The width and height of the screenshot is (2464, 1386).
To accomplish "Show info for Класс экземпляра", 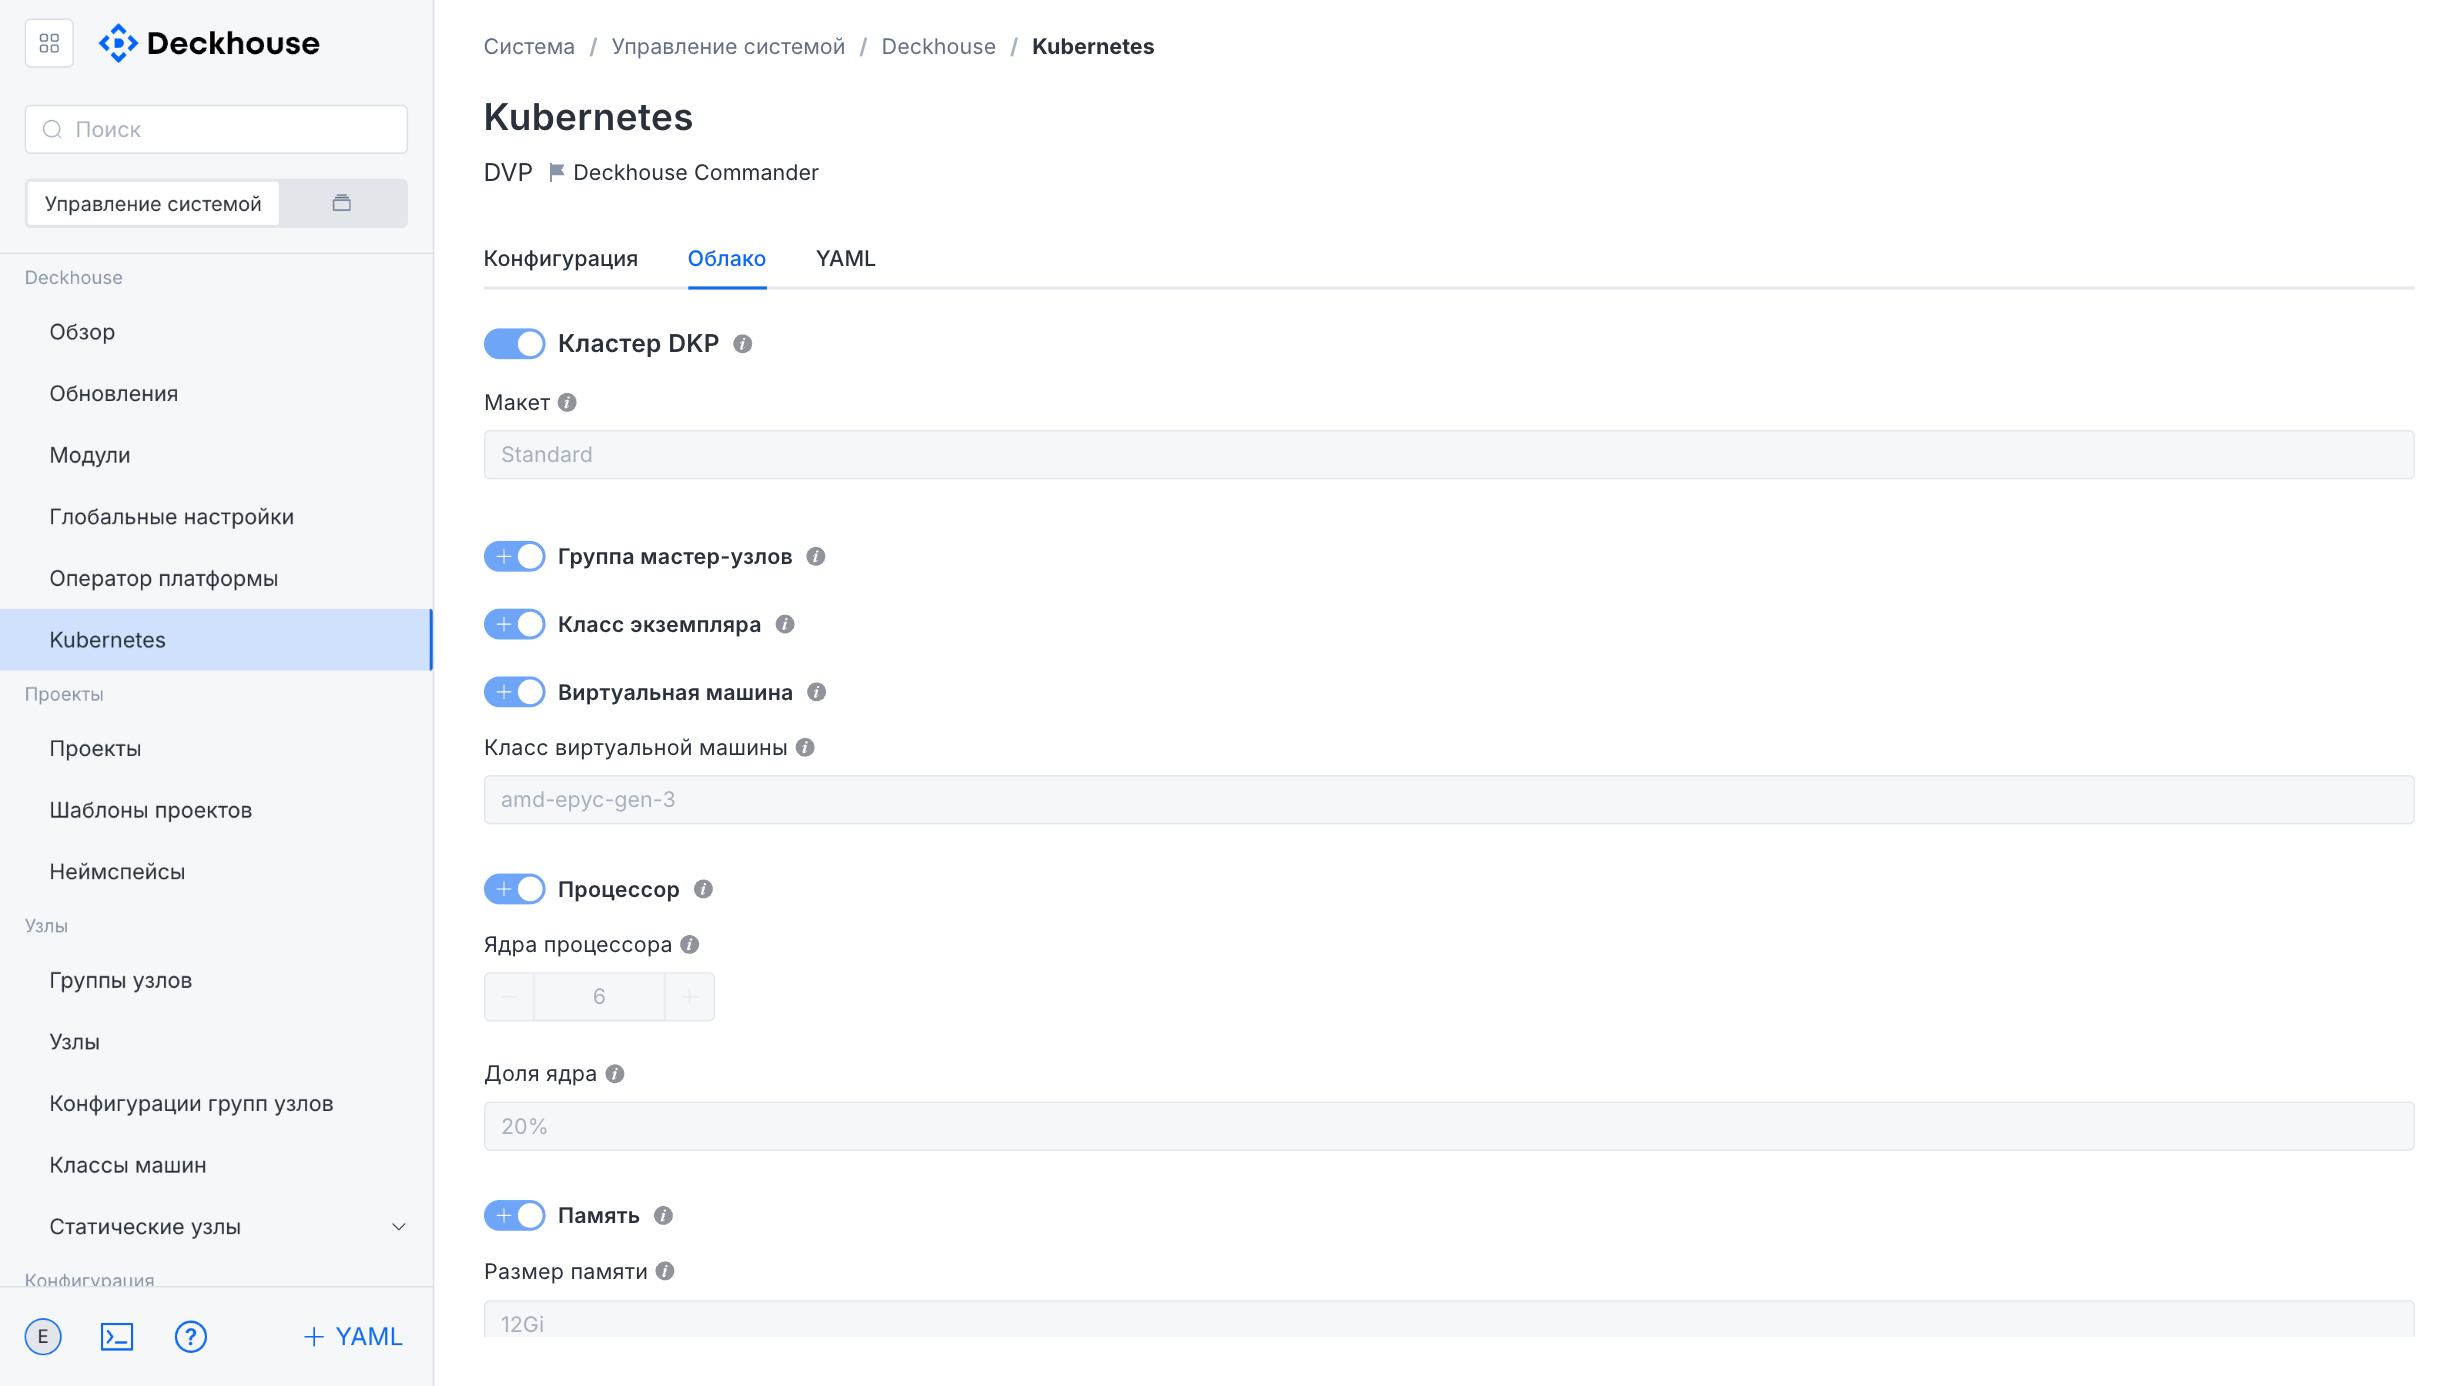I will (x=785, y=624).
